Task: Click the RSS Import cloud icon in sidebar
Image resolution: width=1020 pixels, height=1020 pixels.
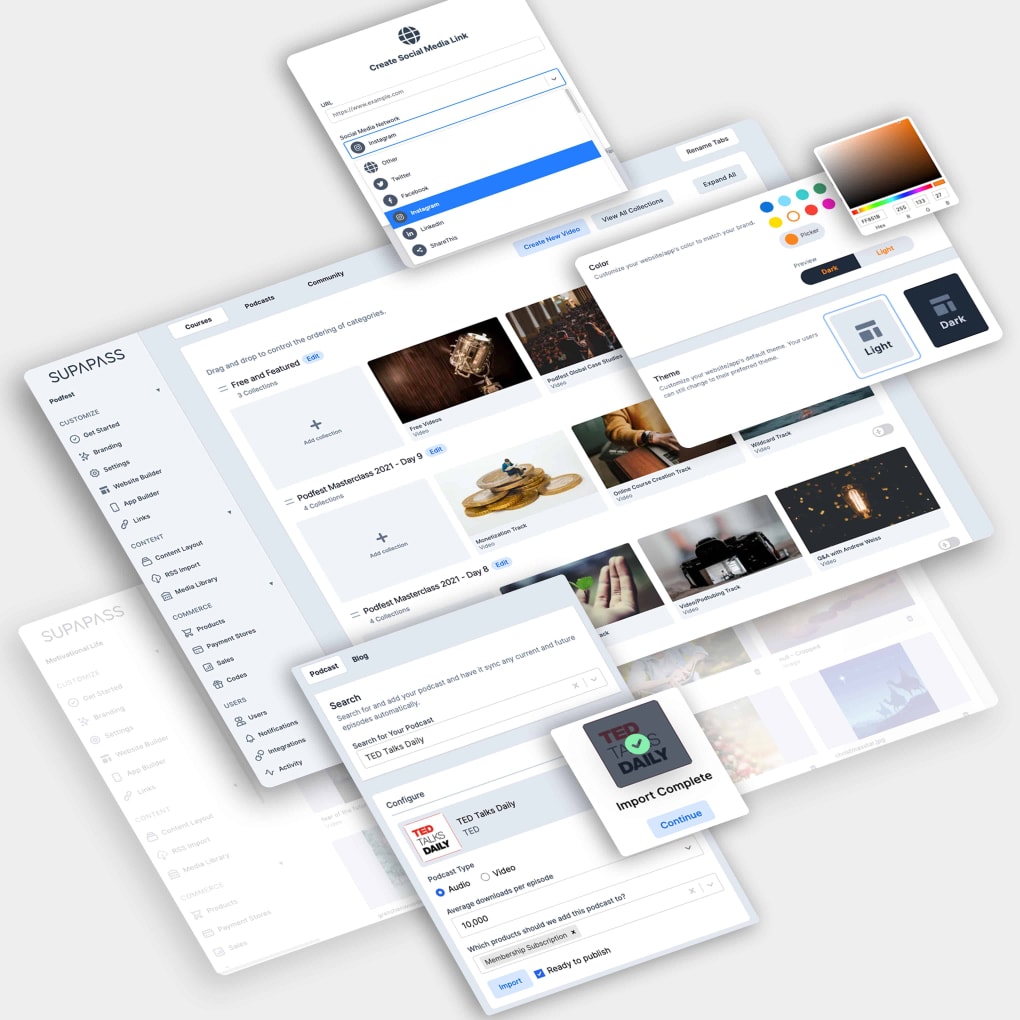Action: click(x=156, y=578)
